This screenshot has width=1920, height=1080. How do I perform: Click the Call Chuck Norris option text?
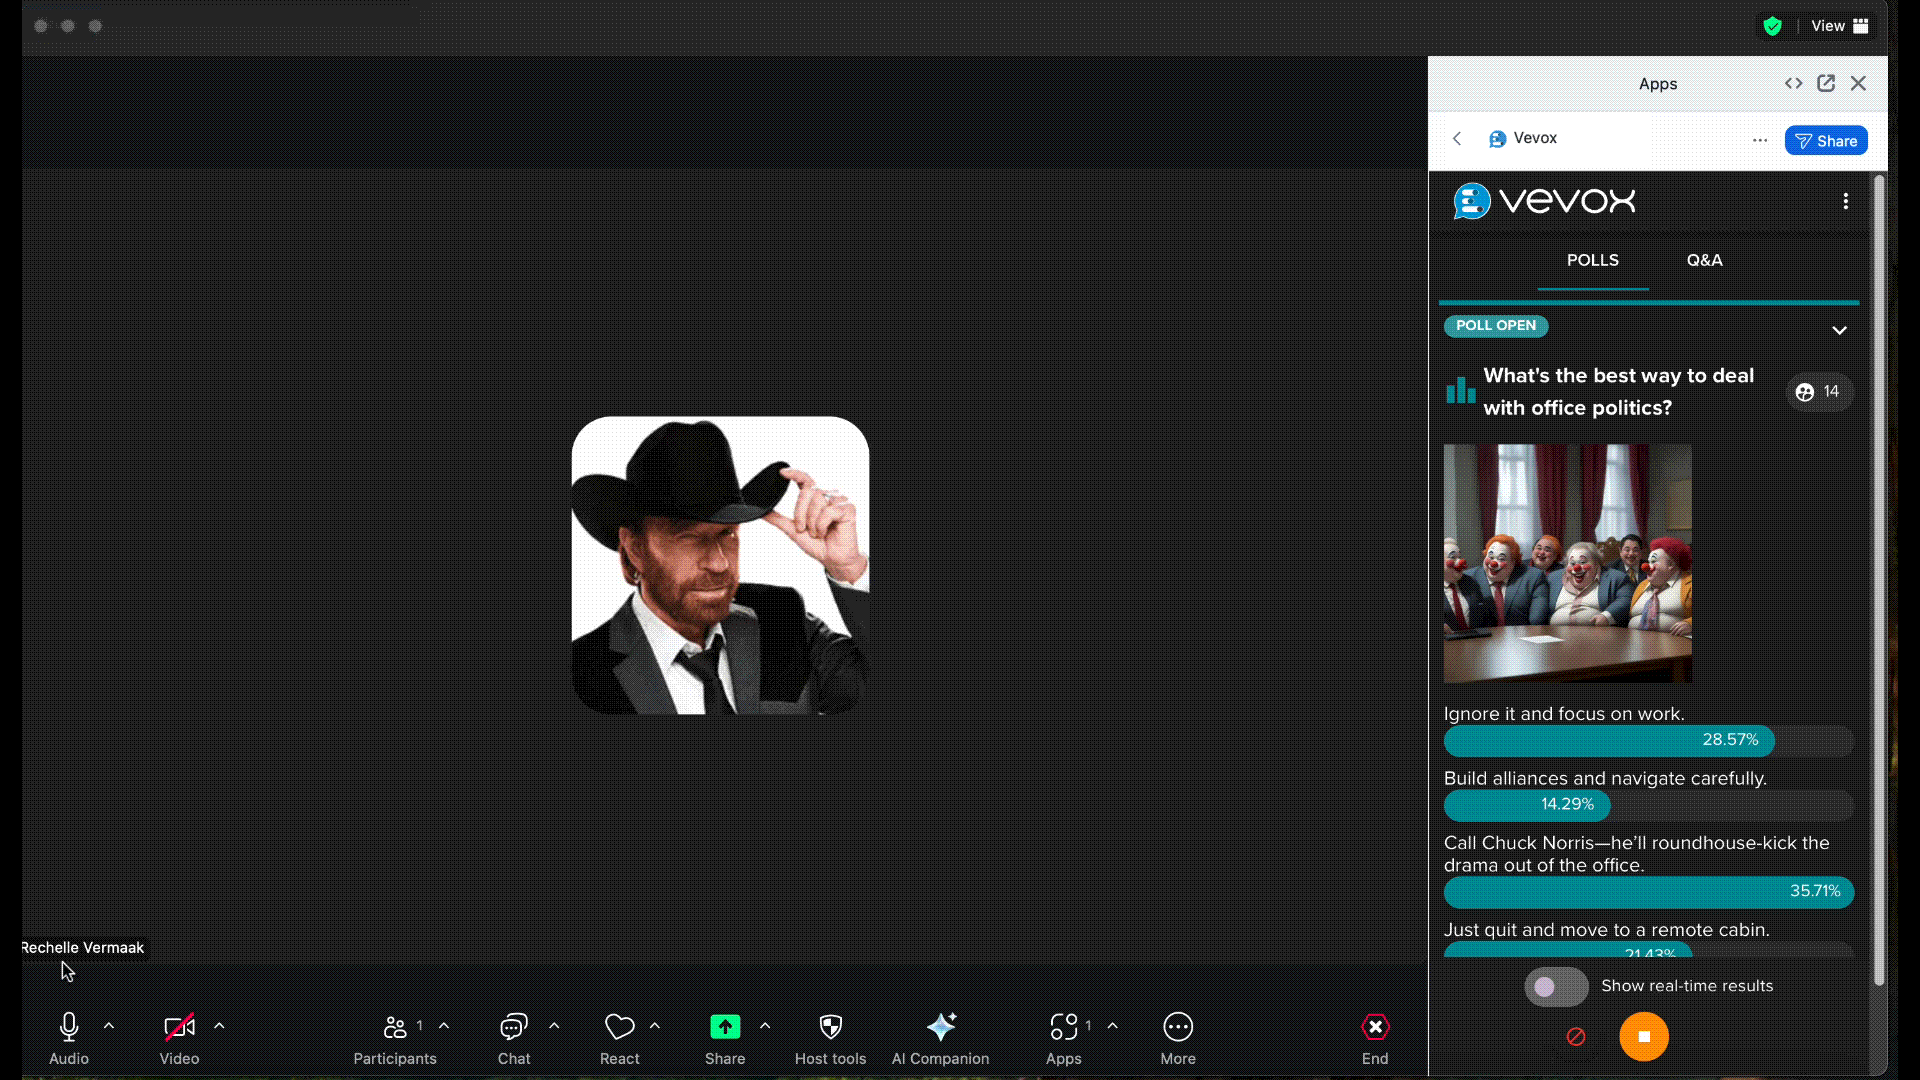[1637, 854]
